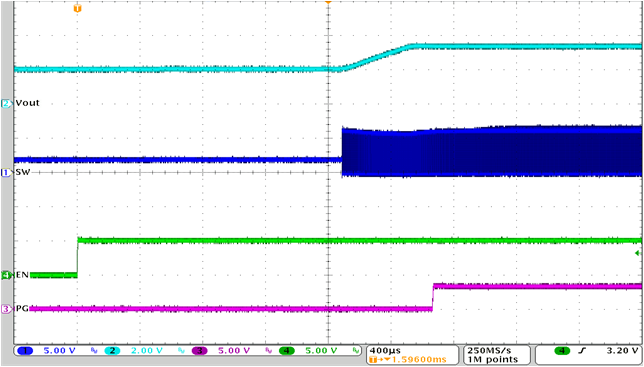
Task: Click the rising edge trigger slope icon
Action: click(x=581, y=351)
